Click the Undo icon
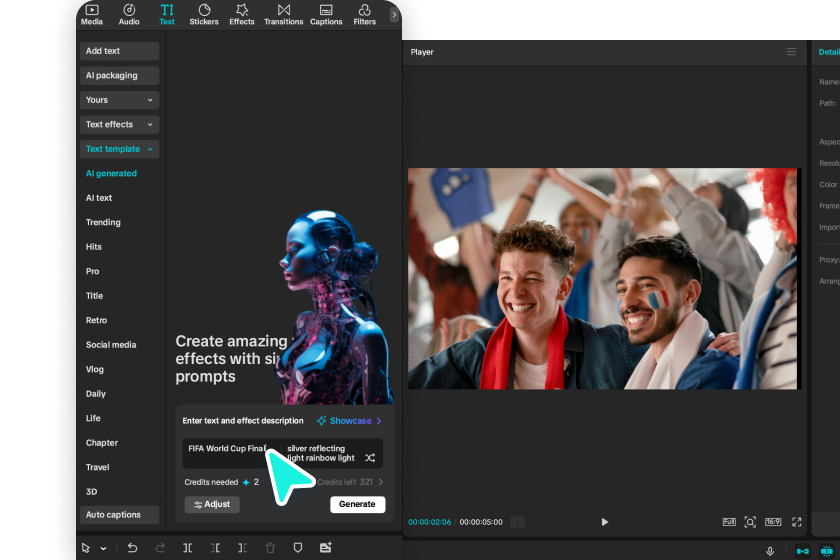Viewport: 840px width, 560px height. (132, 548)
